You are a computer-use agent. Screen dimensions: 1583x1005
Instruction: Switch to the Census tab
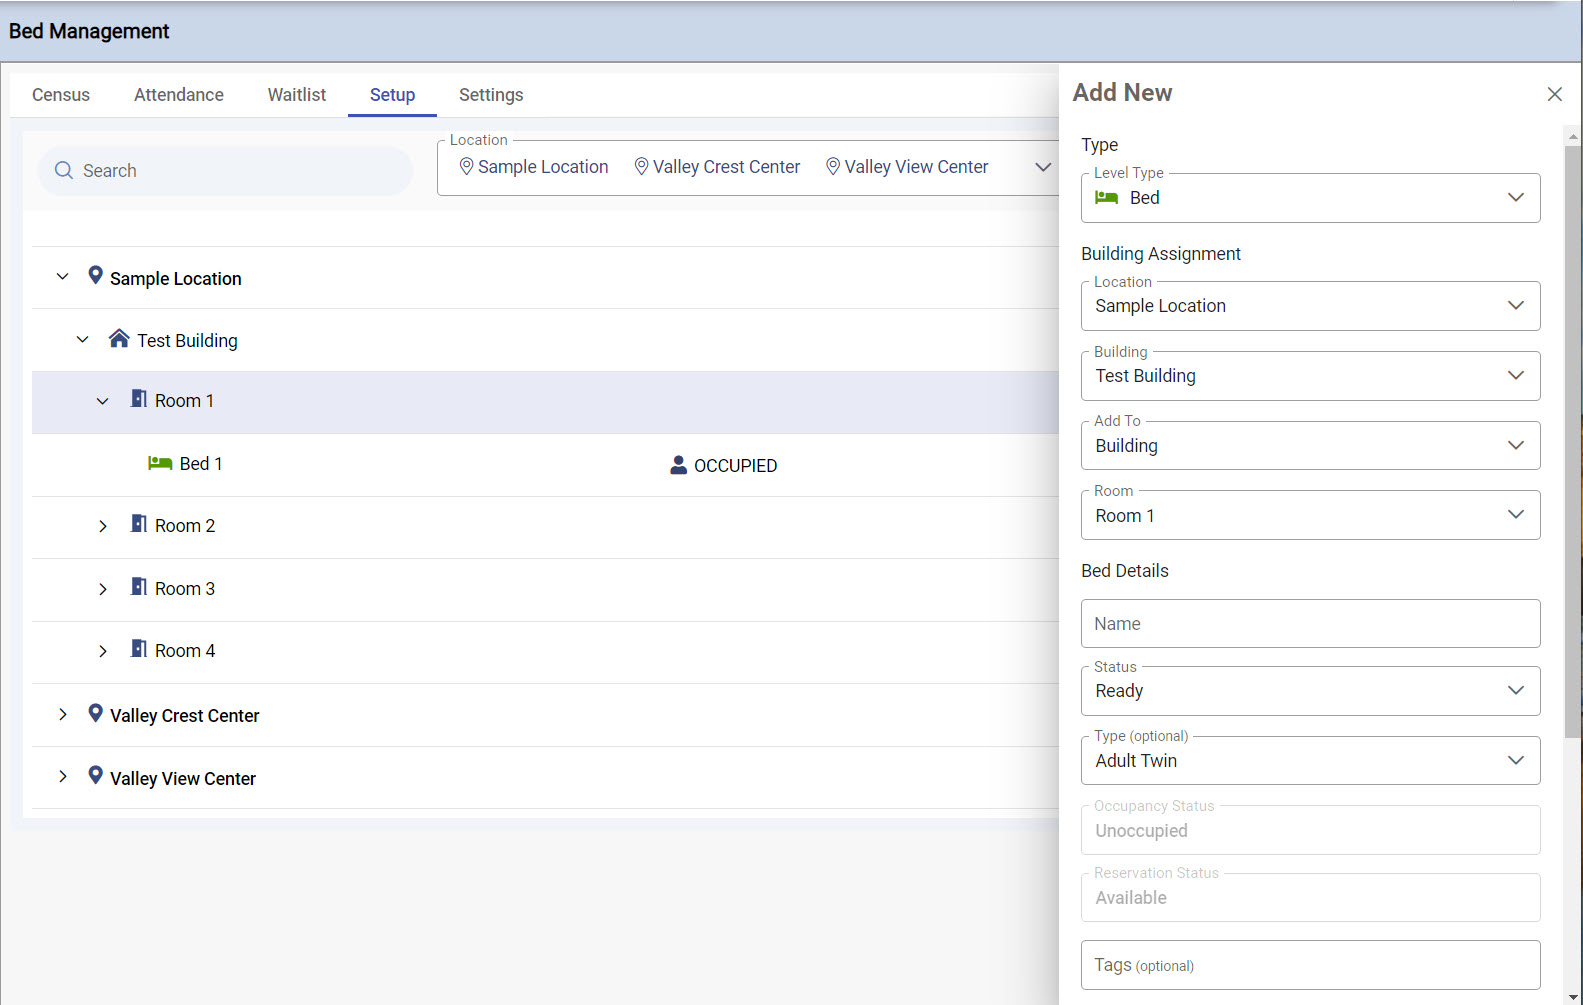tap(61, 95)
